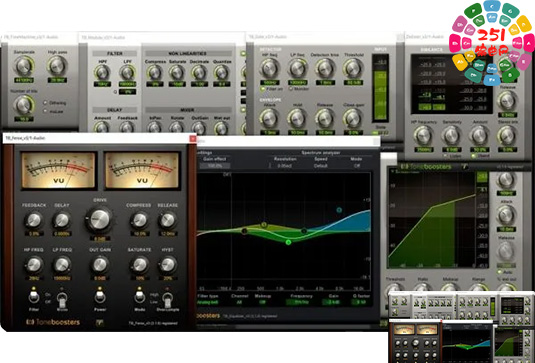Click the Gain effect value field
Screen dimensions: 535x363
[x=215, y=166]
